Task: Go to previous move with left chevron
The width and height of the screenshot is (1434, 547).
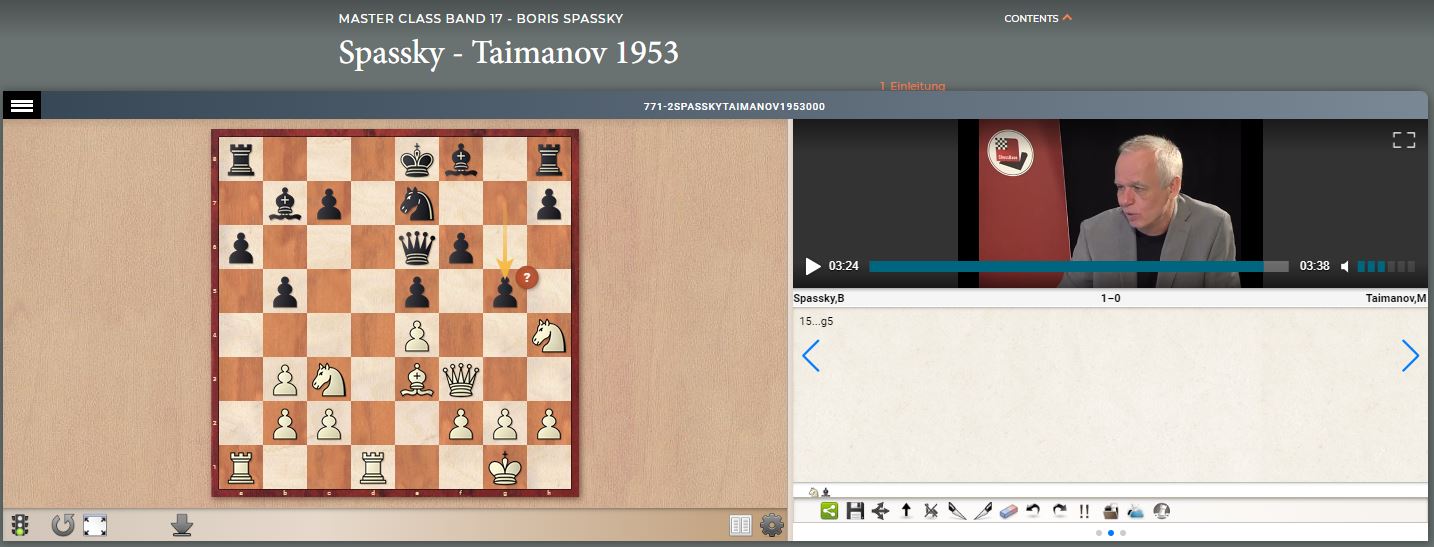Action: (811, 355)
